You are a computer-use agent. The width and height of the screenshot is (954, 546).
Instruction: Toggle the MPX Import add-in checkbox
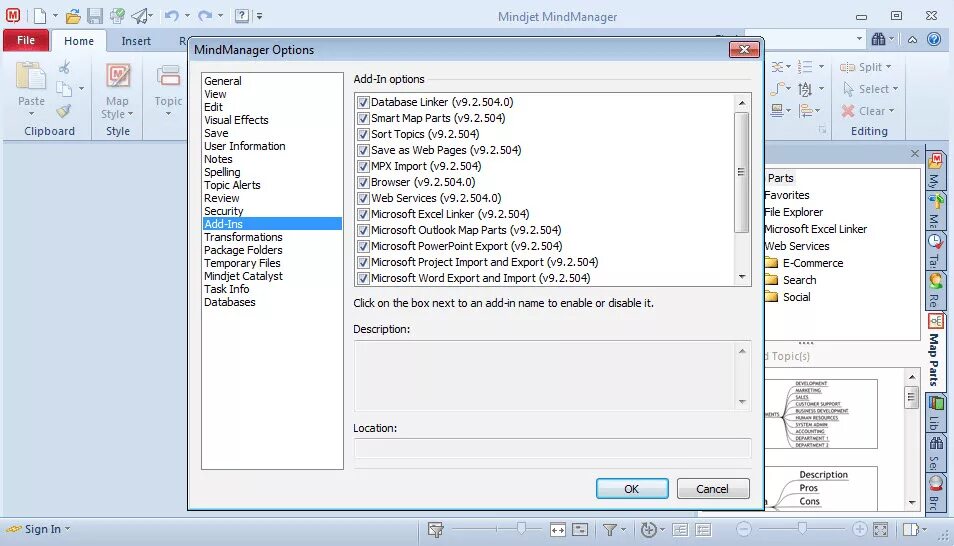click(363, 166)
